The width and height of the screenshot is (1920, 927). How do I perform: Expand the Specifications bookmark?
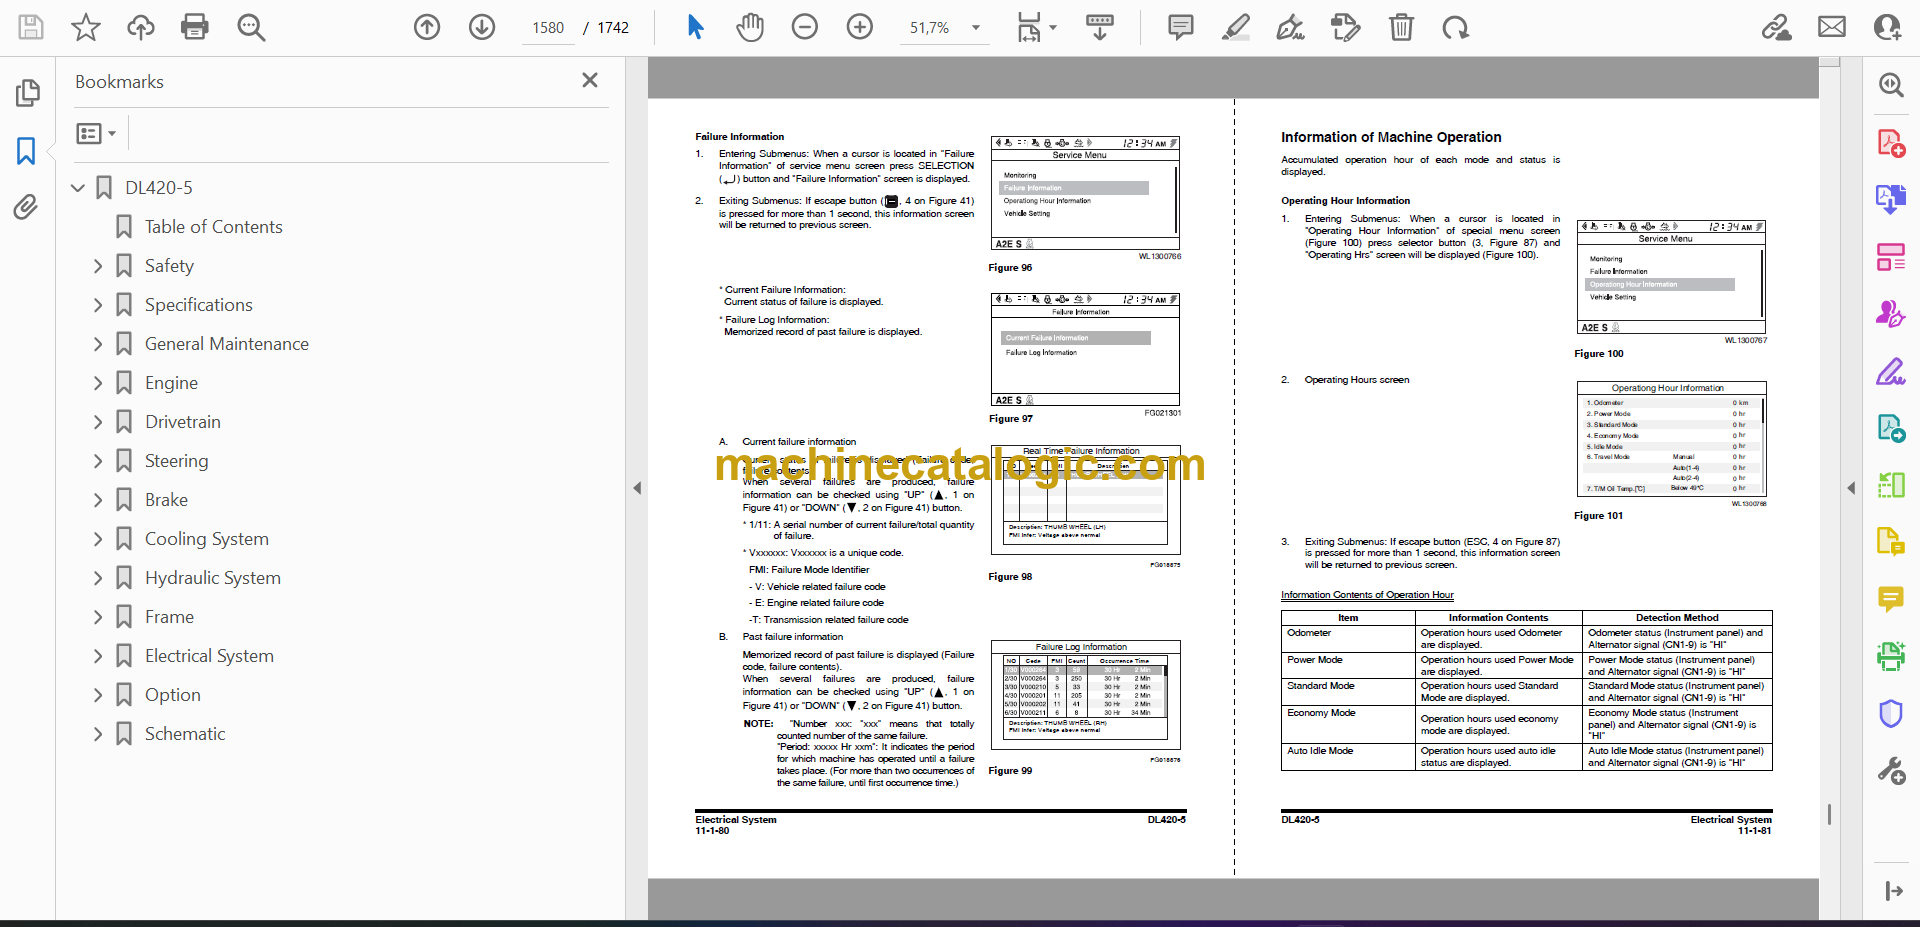[x=98, y=305]
